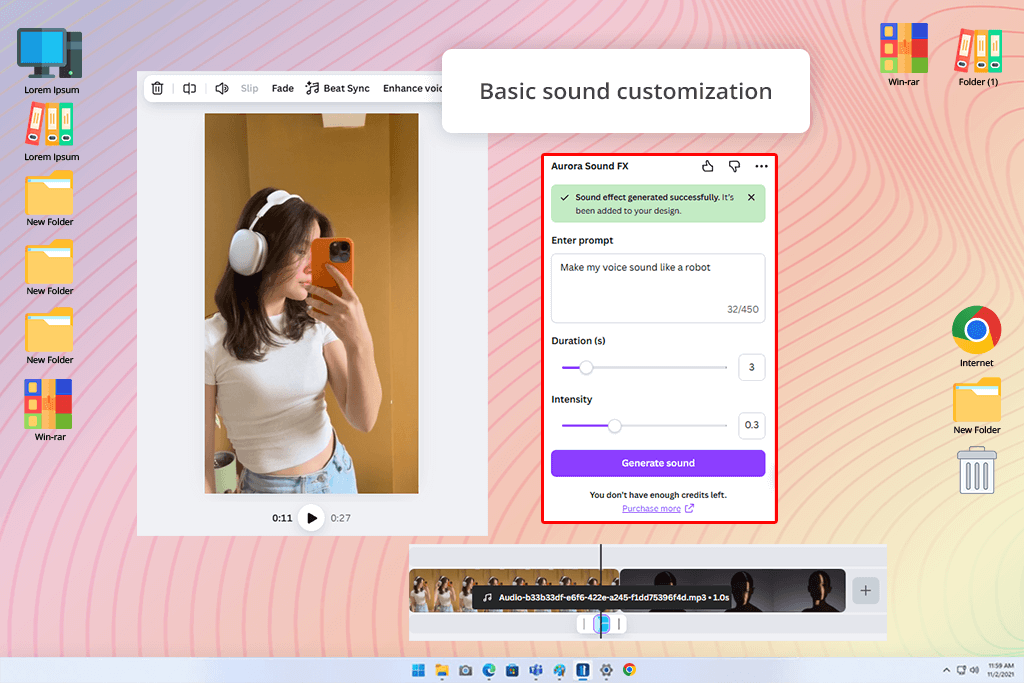Select Beat Sync in the toolbar
This screenshot has height=683, width=1024.
(338, 88)
